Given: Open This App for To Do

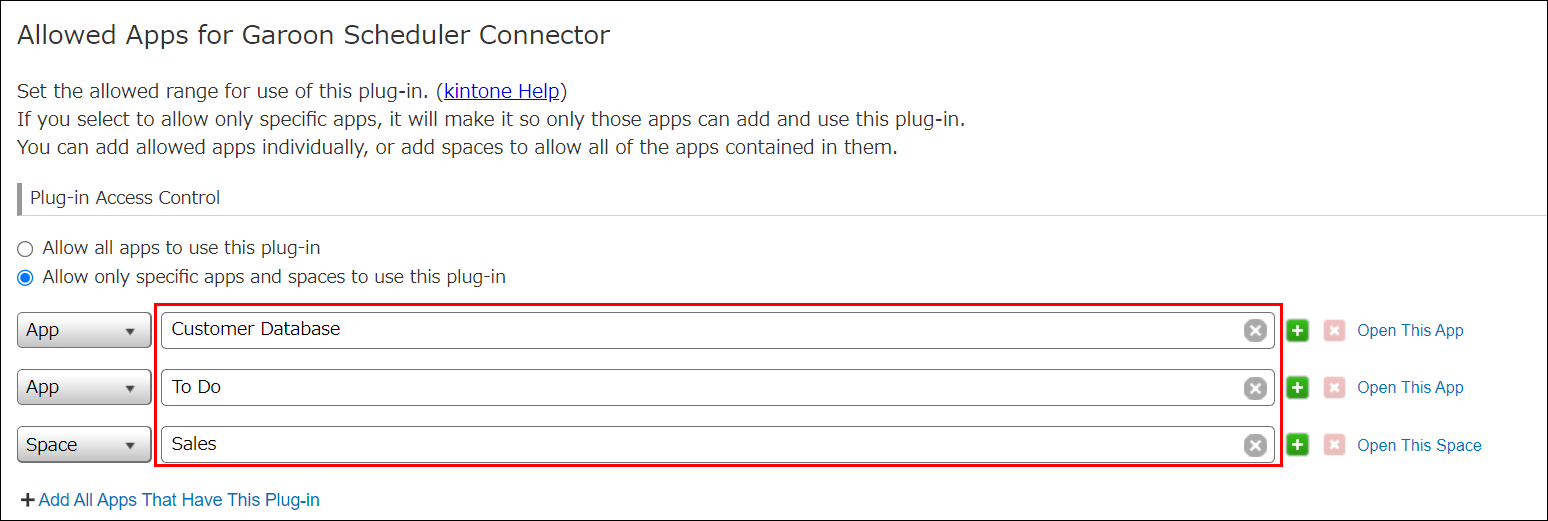Looking at the screenshot, I should [x=1410, y=388].
